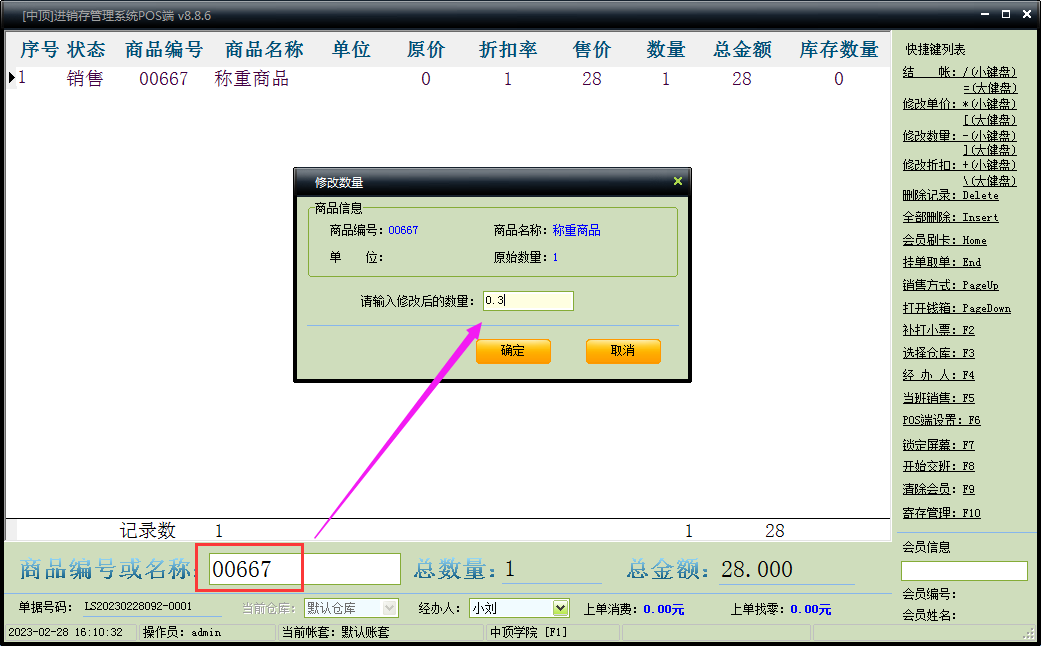Click the 确定 button in dialog
This screenshot has width=1041, height=646.
[x=513, y=351]
